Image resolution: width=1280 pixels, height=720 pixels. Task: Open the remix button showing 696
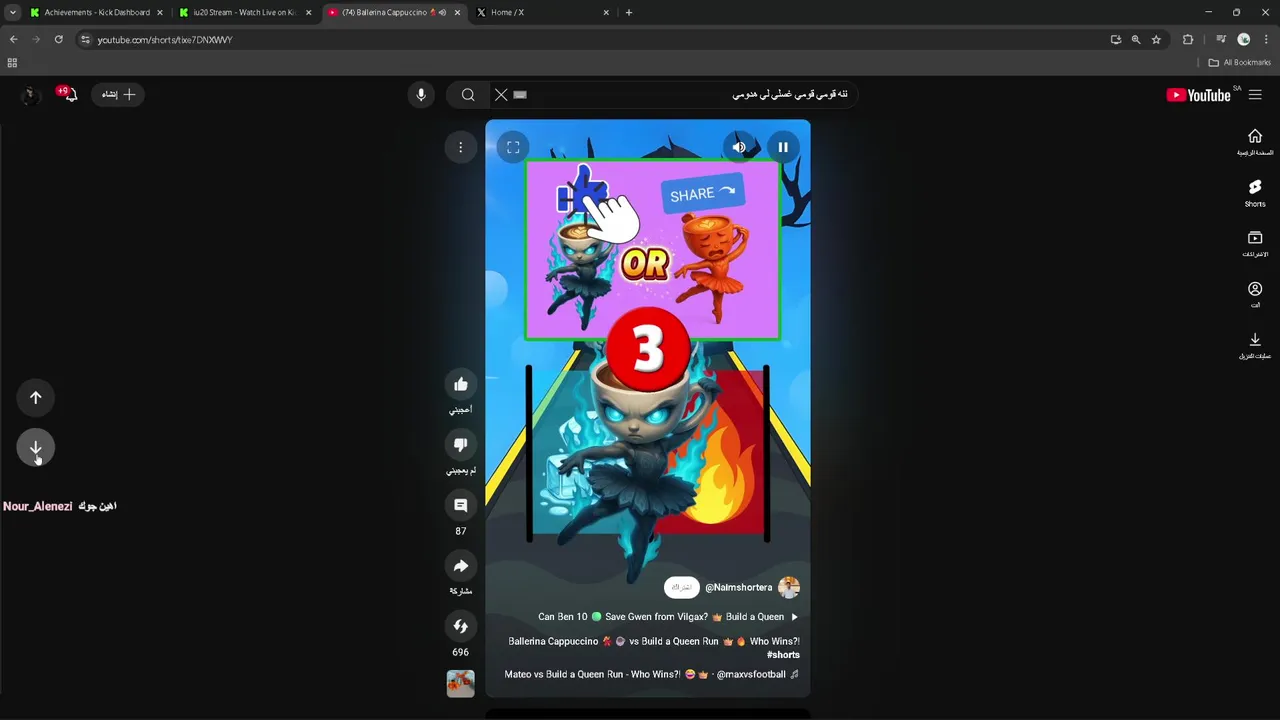click(460, 626)
